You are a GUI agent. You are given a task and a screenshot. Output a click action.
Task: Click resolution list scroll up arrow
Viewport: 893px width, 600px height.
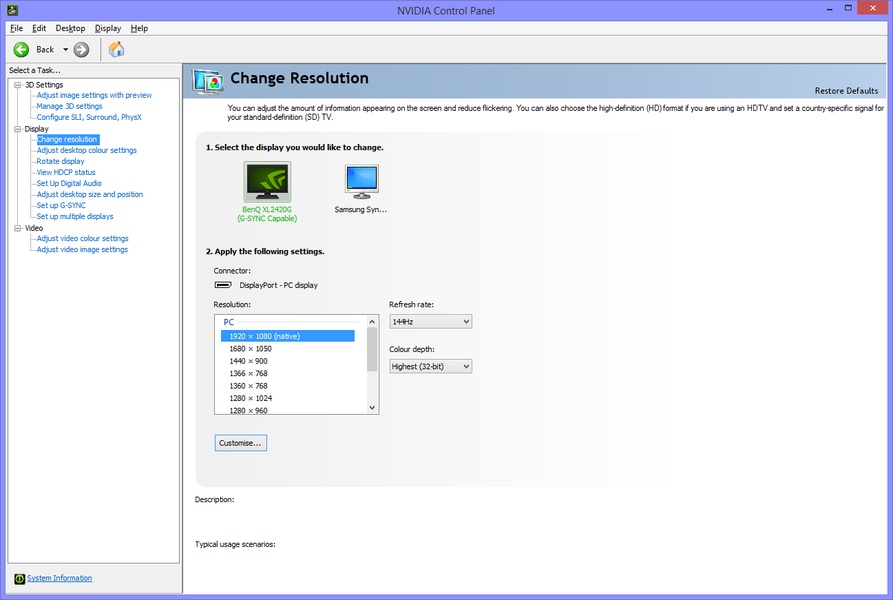tap(372, 322)
